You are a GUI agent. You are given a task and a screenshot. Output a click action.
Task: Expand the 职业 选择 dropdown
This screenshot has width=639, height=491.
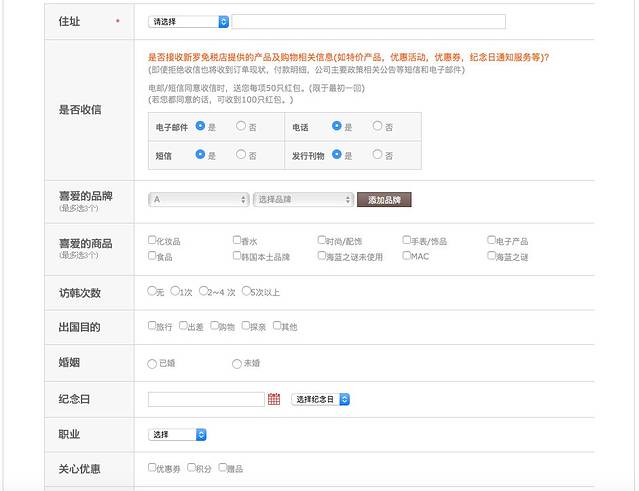[177, 435]
